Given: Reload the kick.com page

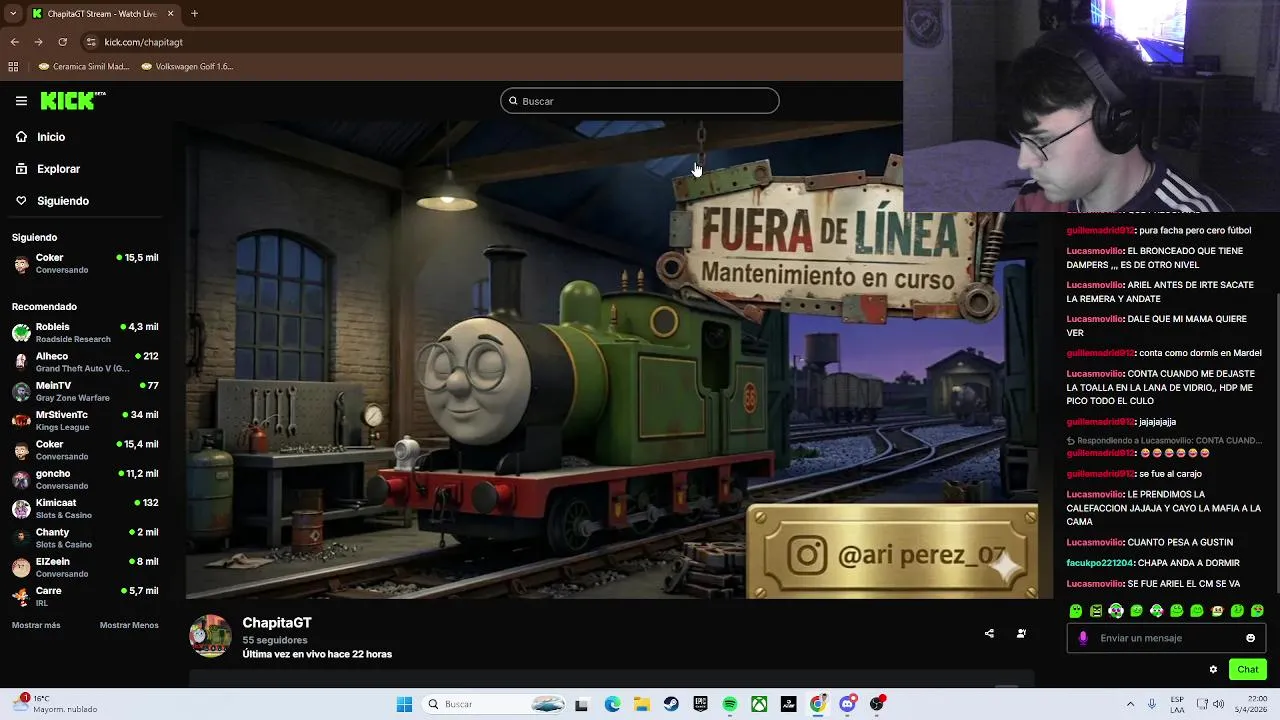Looking at the screenshot, I should point(62,42).
